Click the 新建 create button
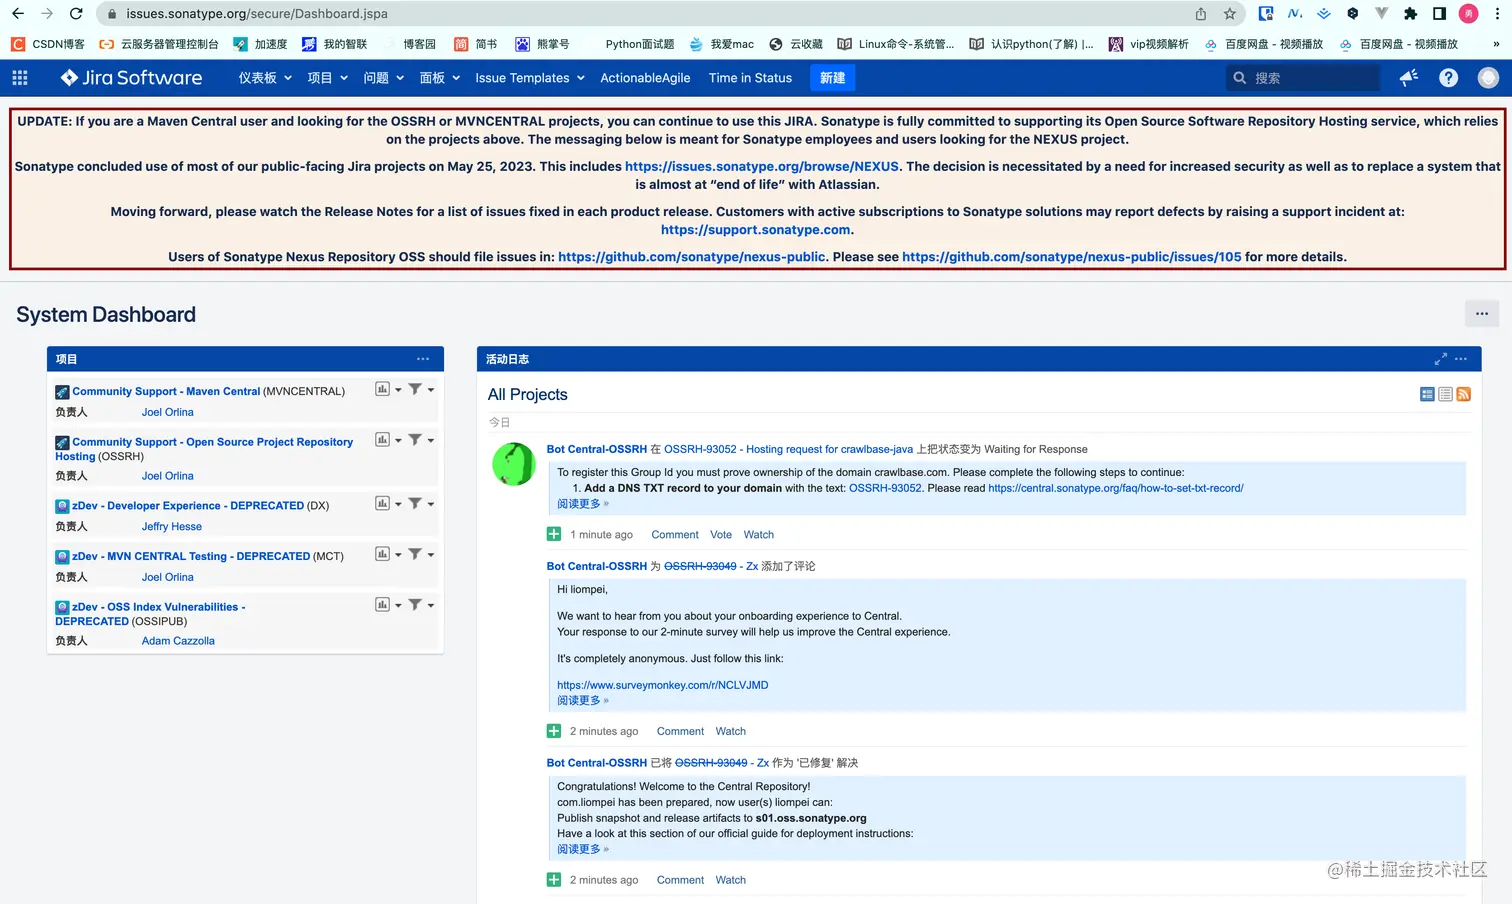Viewport: 1512px width, 904px height. coord(832,78)
